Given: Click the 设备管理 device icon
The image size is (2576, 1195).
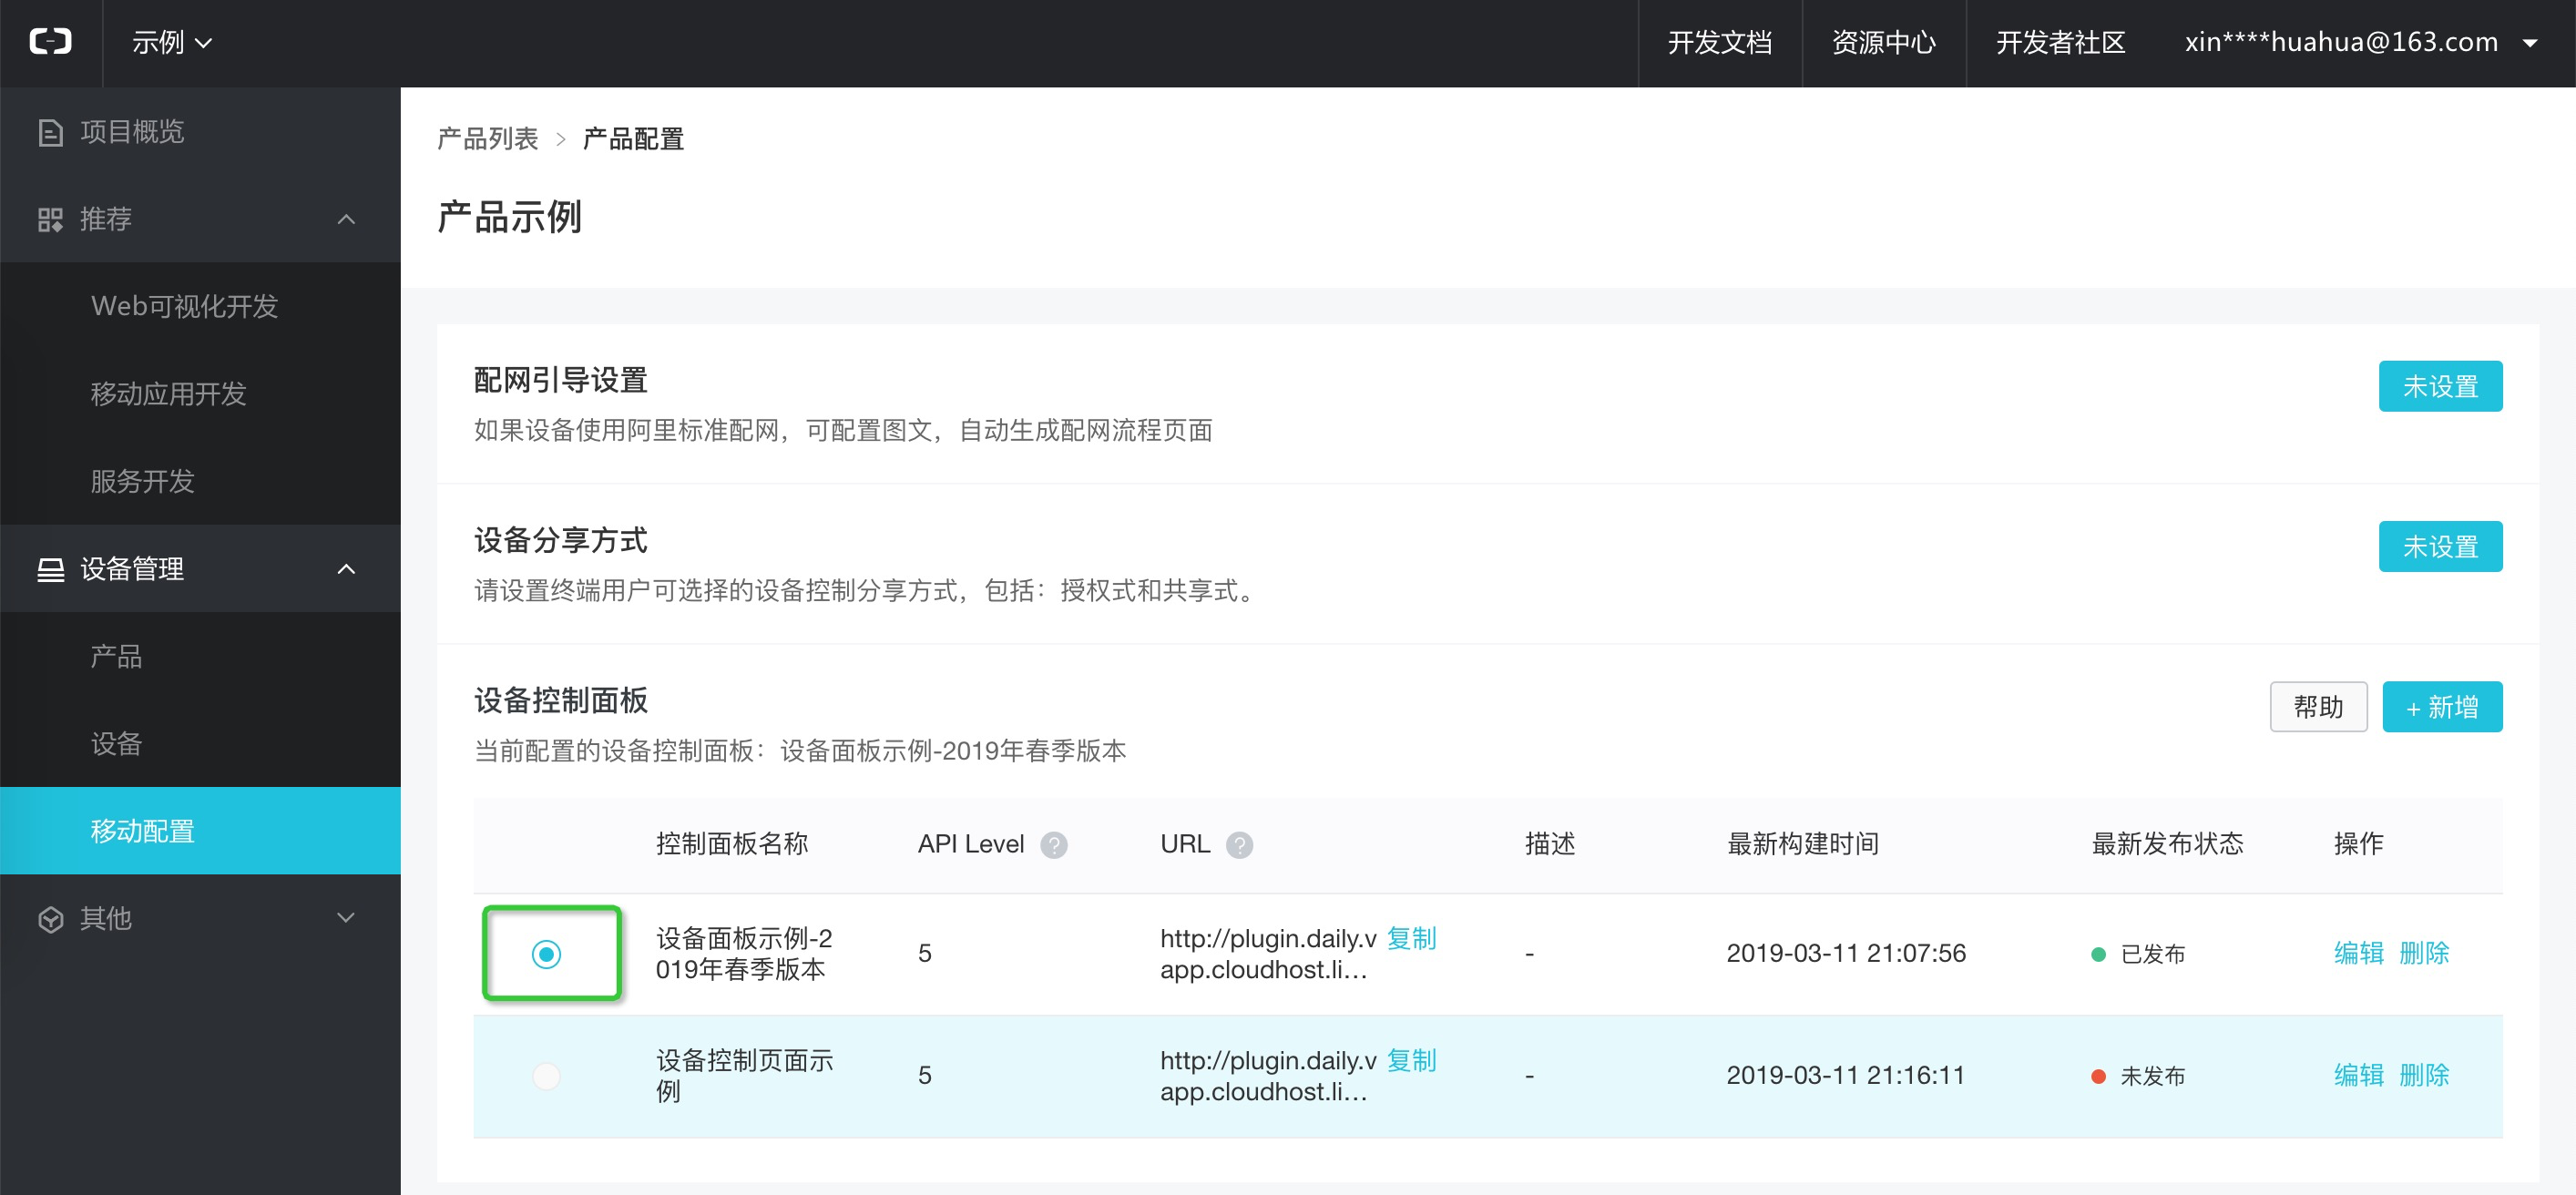Looking at the screenshot, I should [50, 569].
